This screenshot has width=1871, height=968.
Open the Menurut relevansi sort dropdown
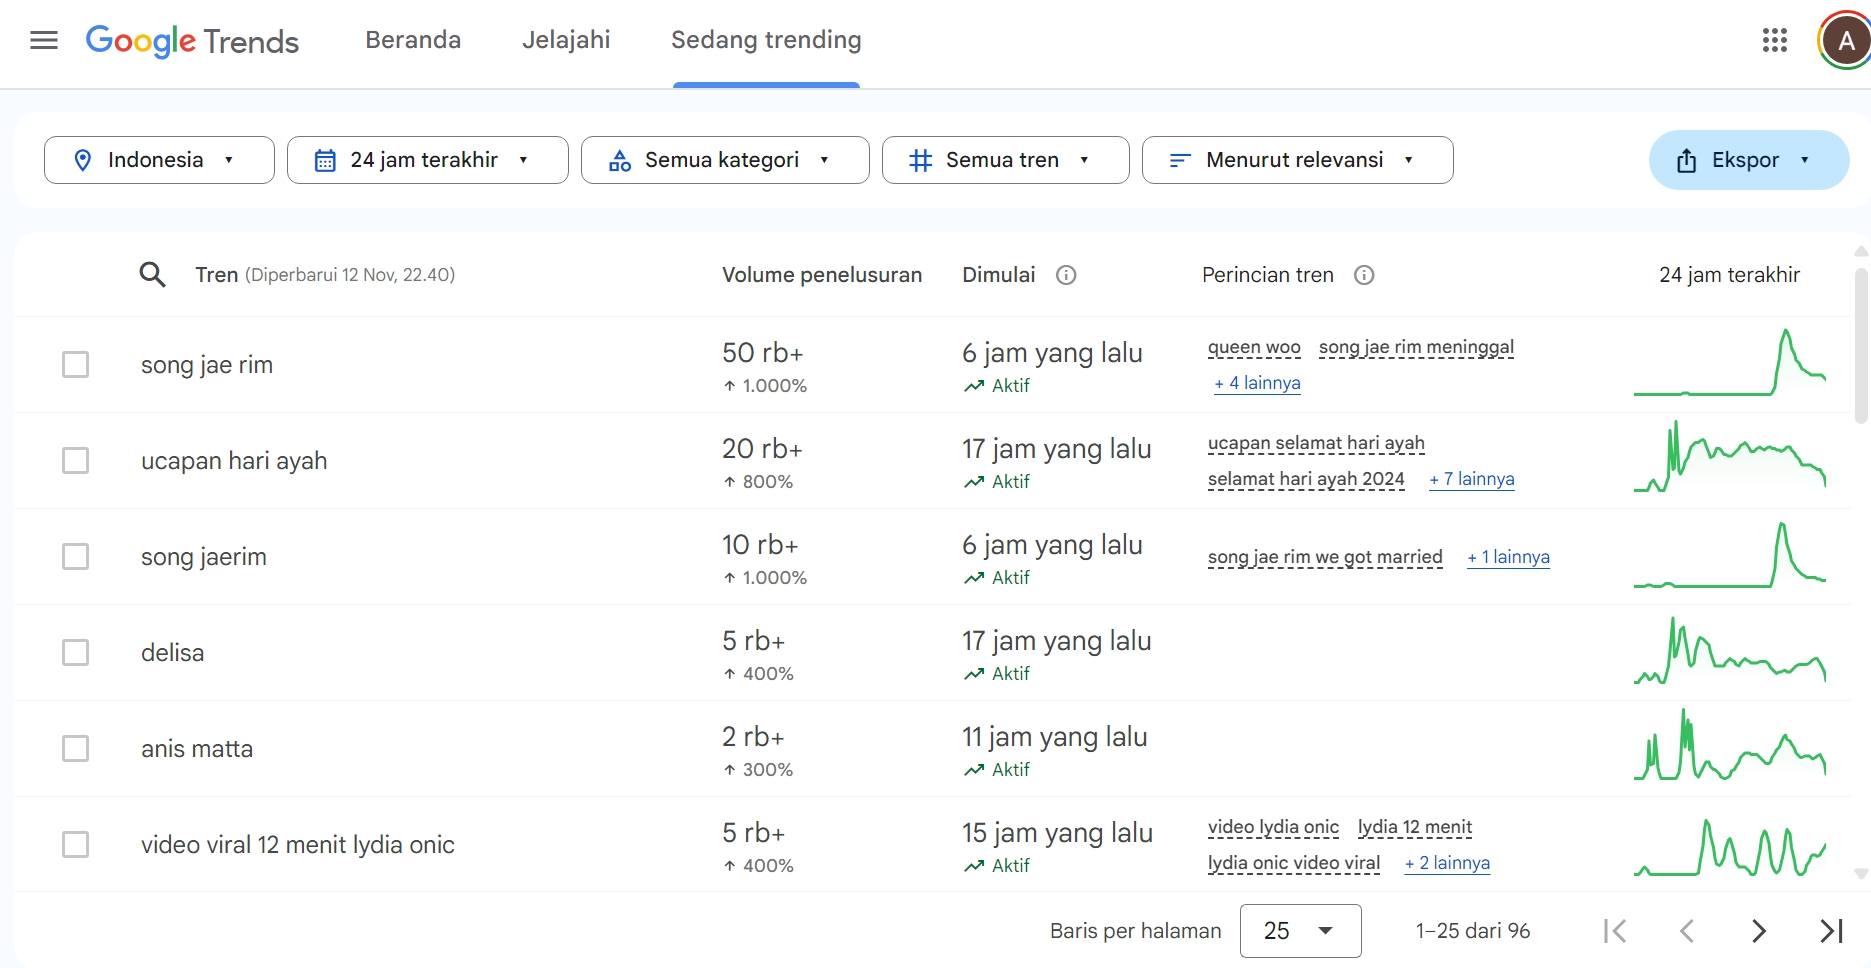tap(1298, 160)
